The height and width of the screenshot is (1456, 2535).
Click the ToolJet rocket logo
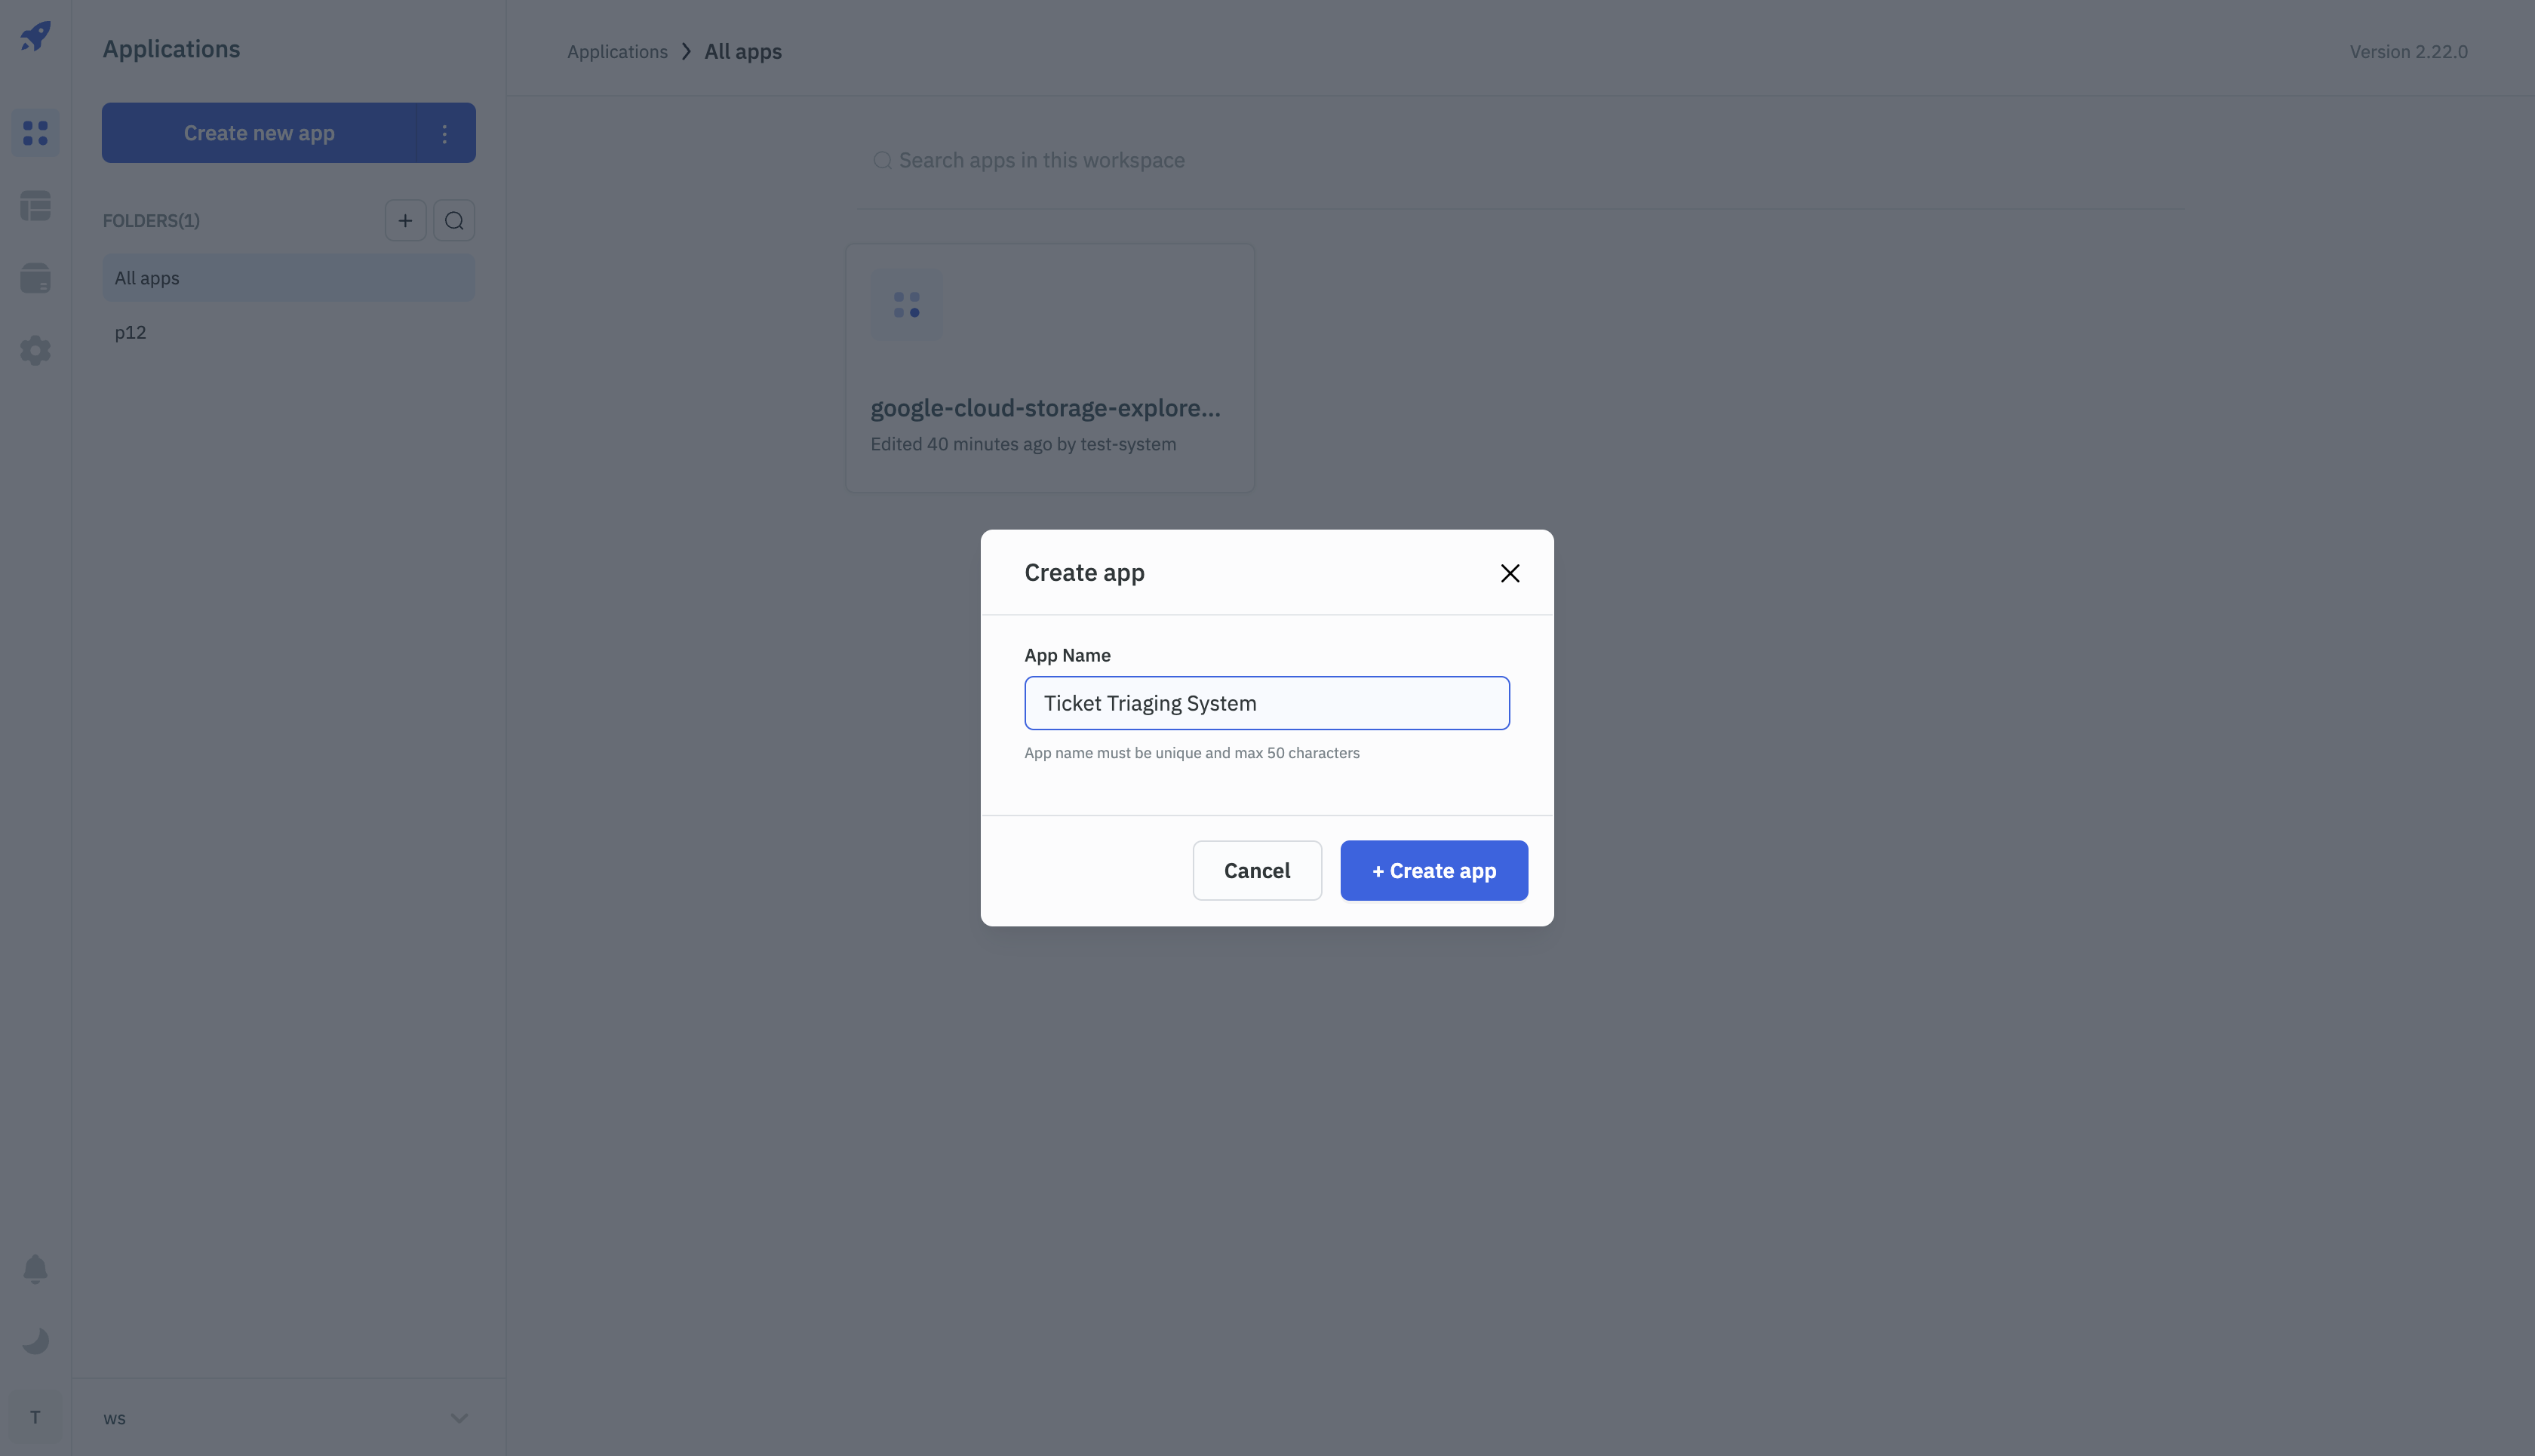click(35, 36)
